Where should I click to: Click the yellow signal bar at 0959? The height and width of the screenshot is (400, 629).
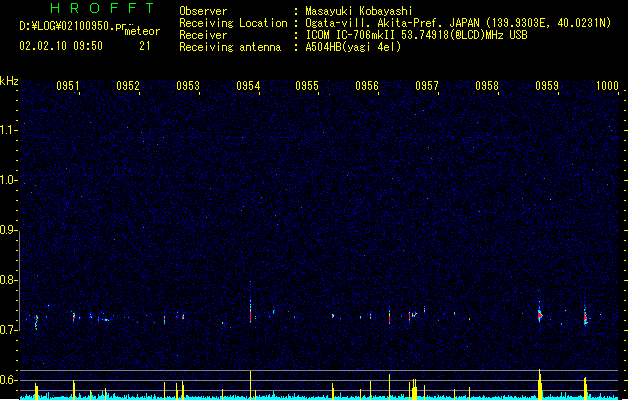click(x=540, y=384)
